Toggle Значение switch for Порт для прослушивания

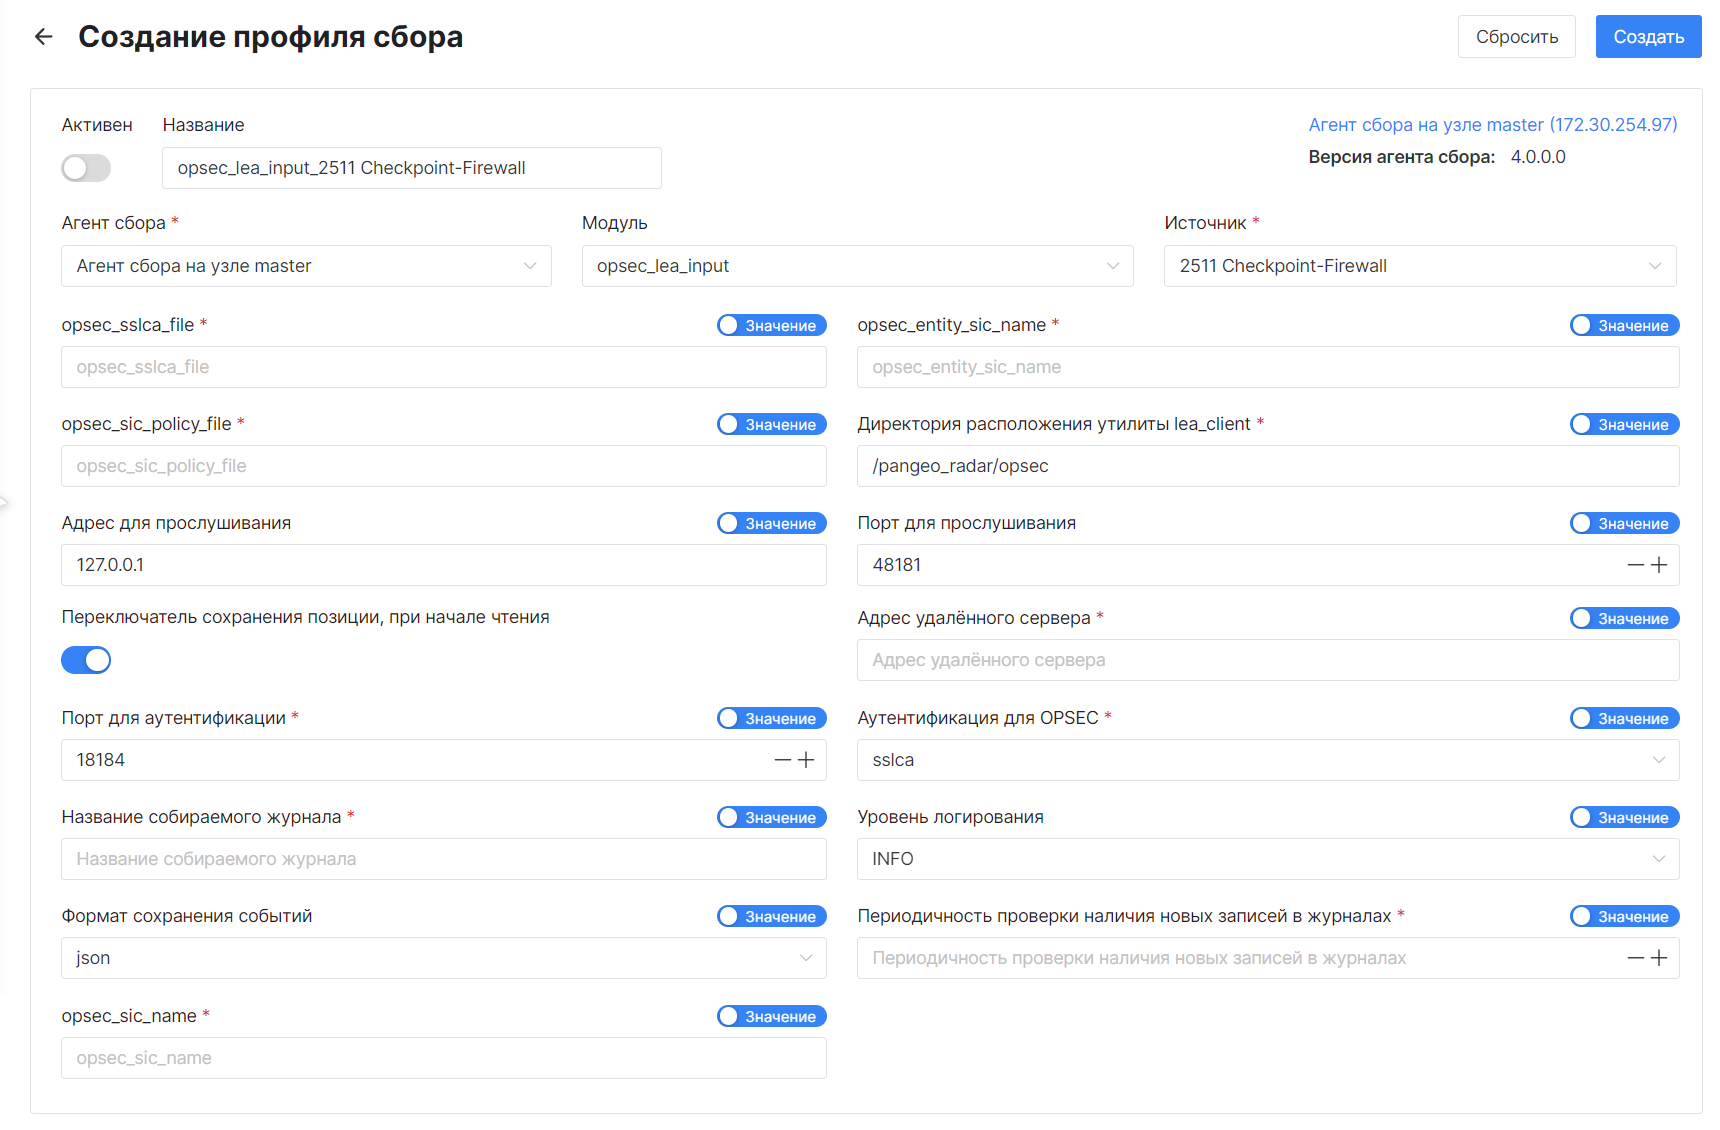click(x=1624, y=523)
